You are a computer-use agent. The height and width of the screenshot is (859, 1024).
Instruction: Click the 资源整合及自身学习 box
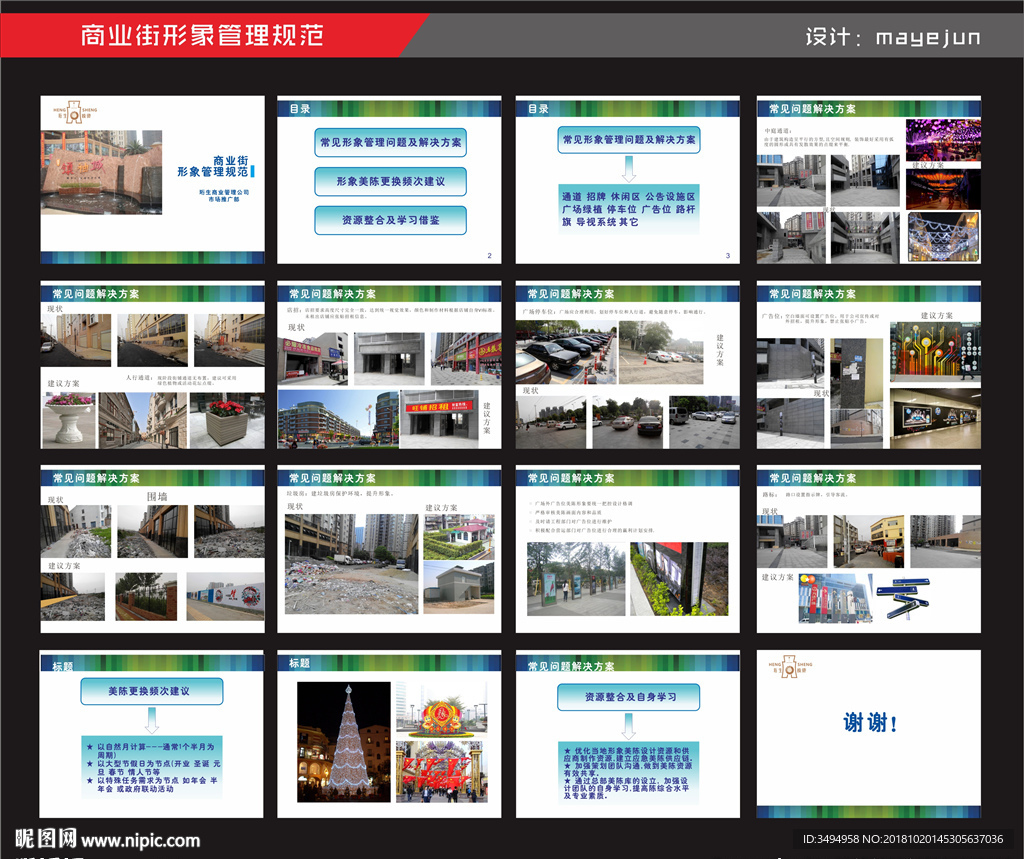coord(628,697)
